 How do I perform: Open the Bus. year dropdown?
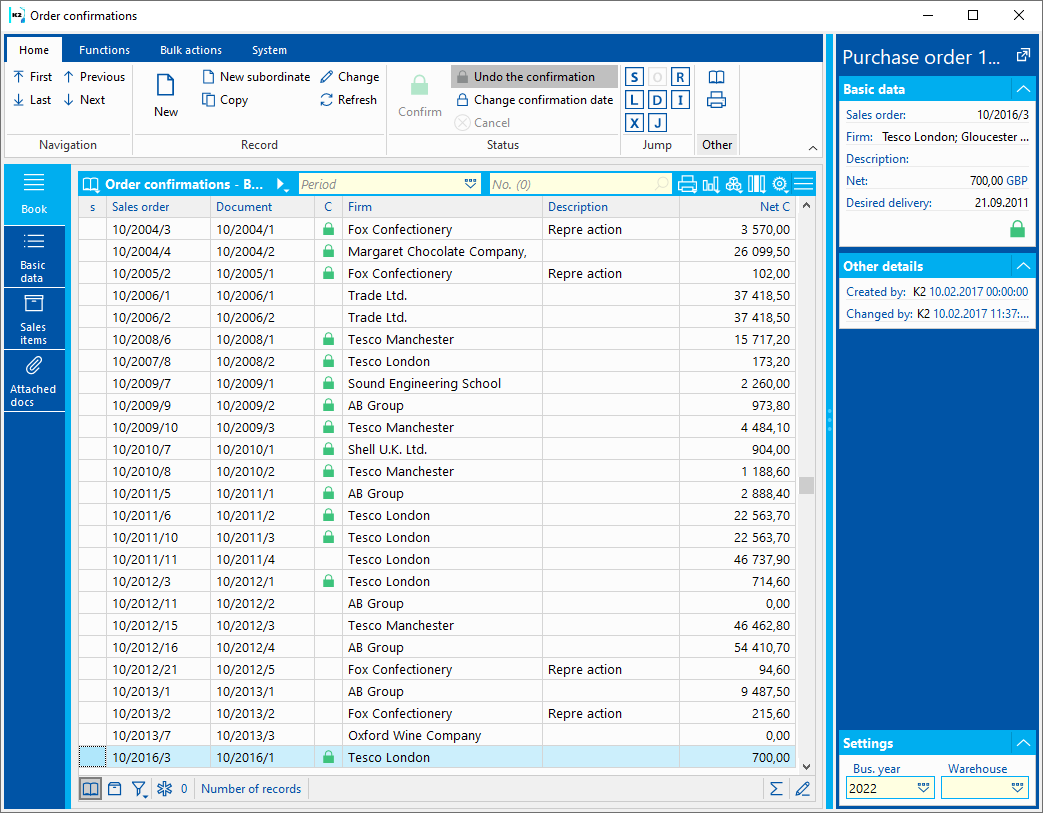923,788
